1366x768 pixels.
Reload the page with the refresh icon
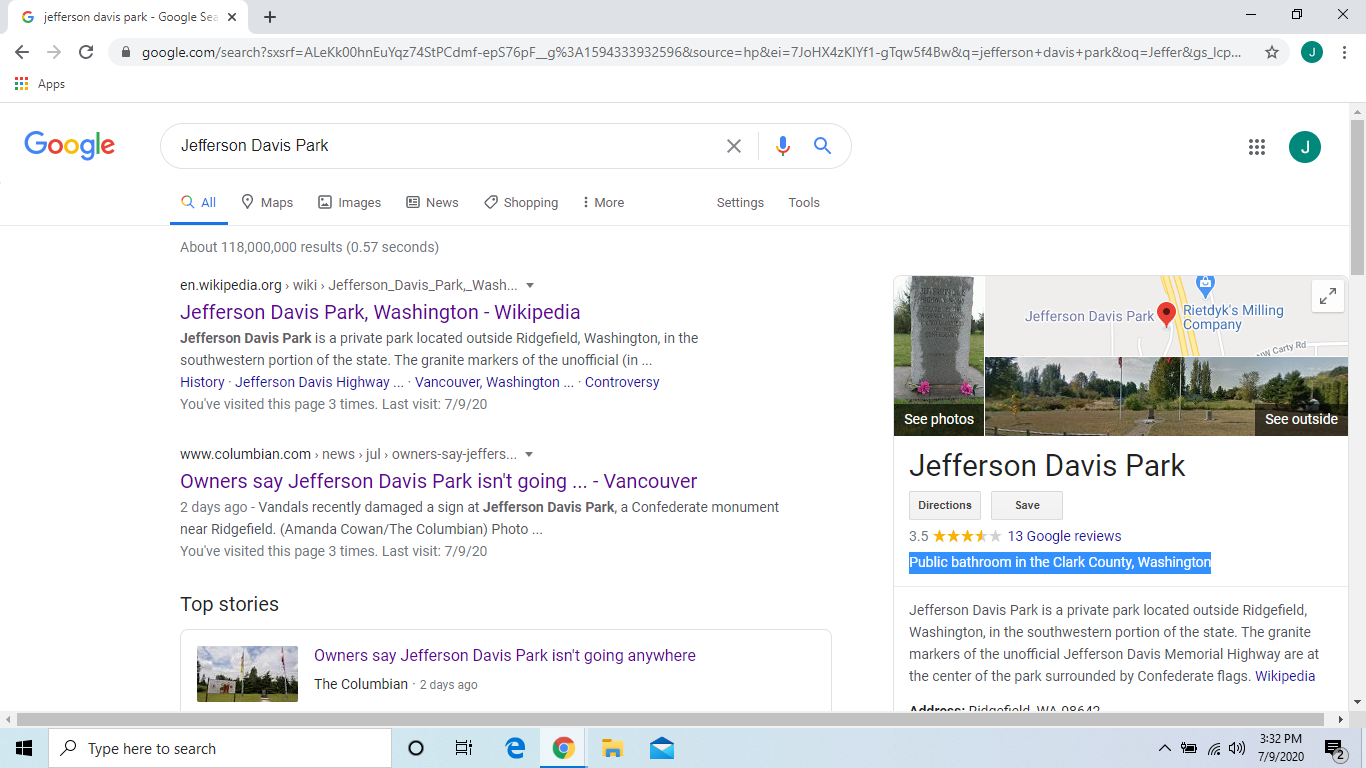point(86,52)
